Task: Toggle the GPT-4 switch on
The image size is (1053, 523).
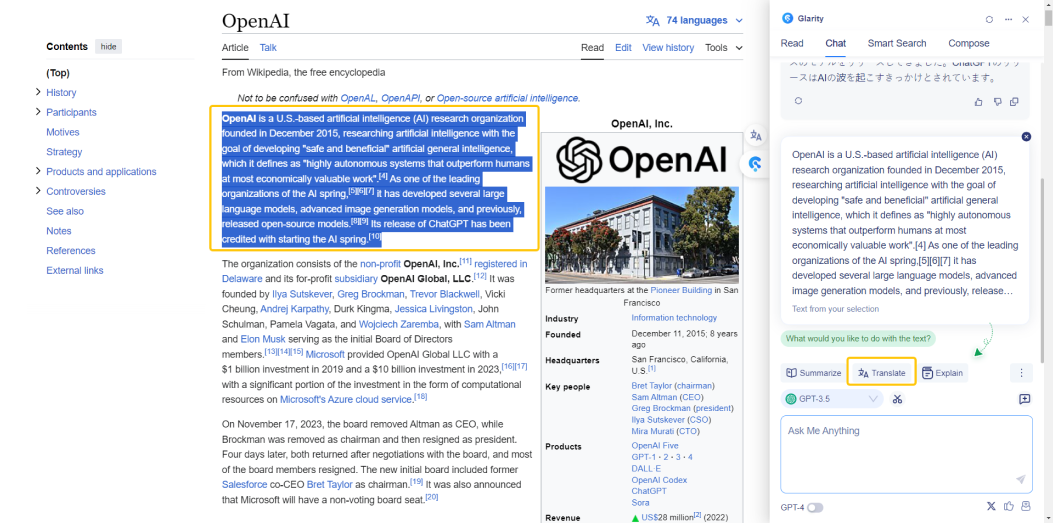Action: point(815,508)
